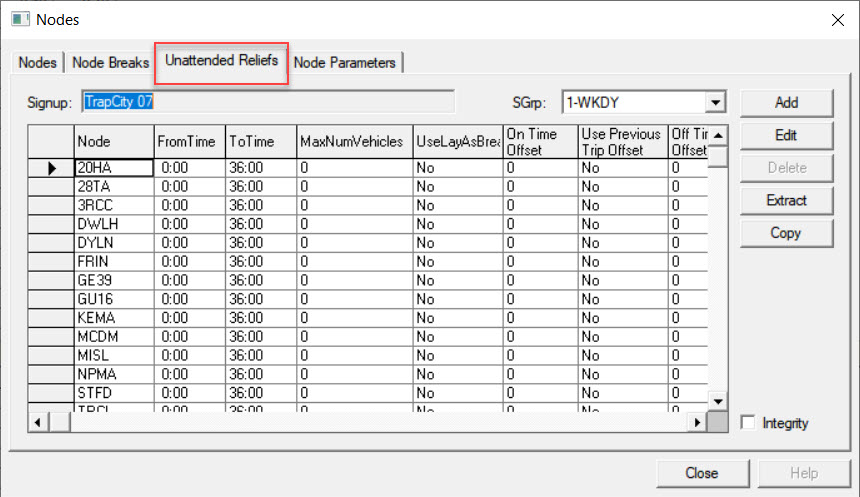Click the MaxNumVehicles column header
This screenshot has width=860, height=497.
[353, 142]
